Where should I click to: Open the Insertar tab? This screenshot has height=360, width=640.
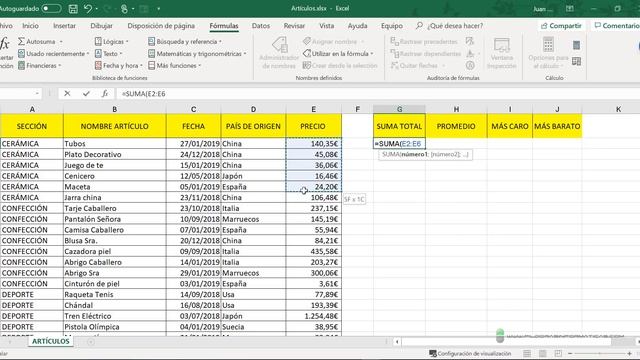pyautogui.click(x=64, y=26)
